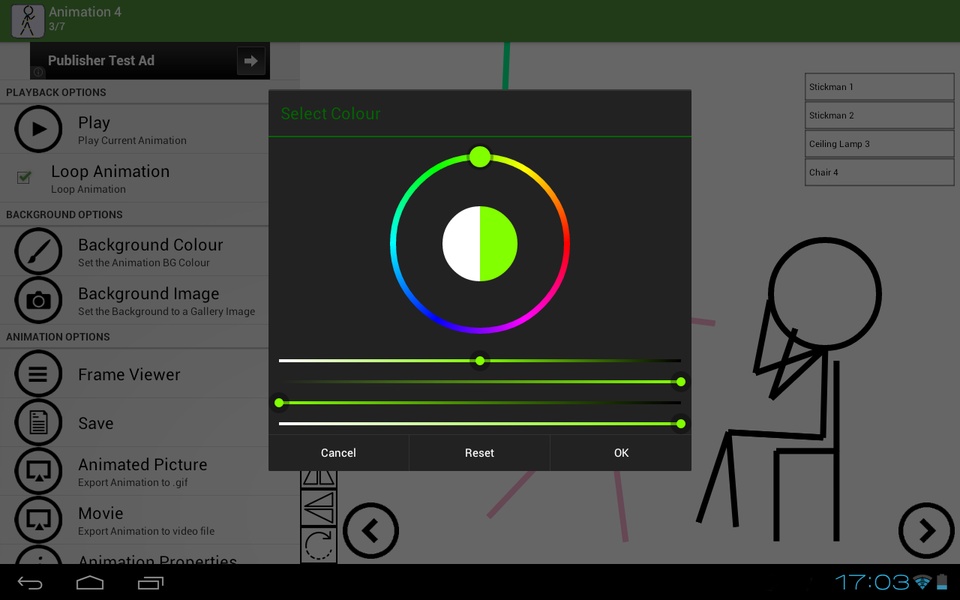960x600 pixels.
Task: Select Stickman 1 in object list
Action: point(879,87)
